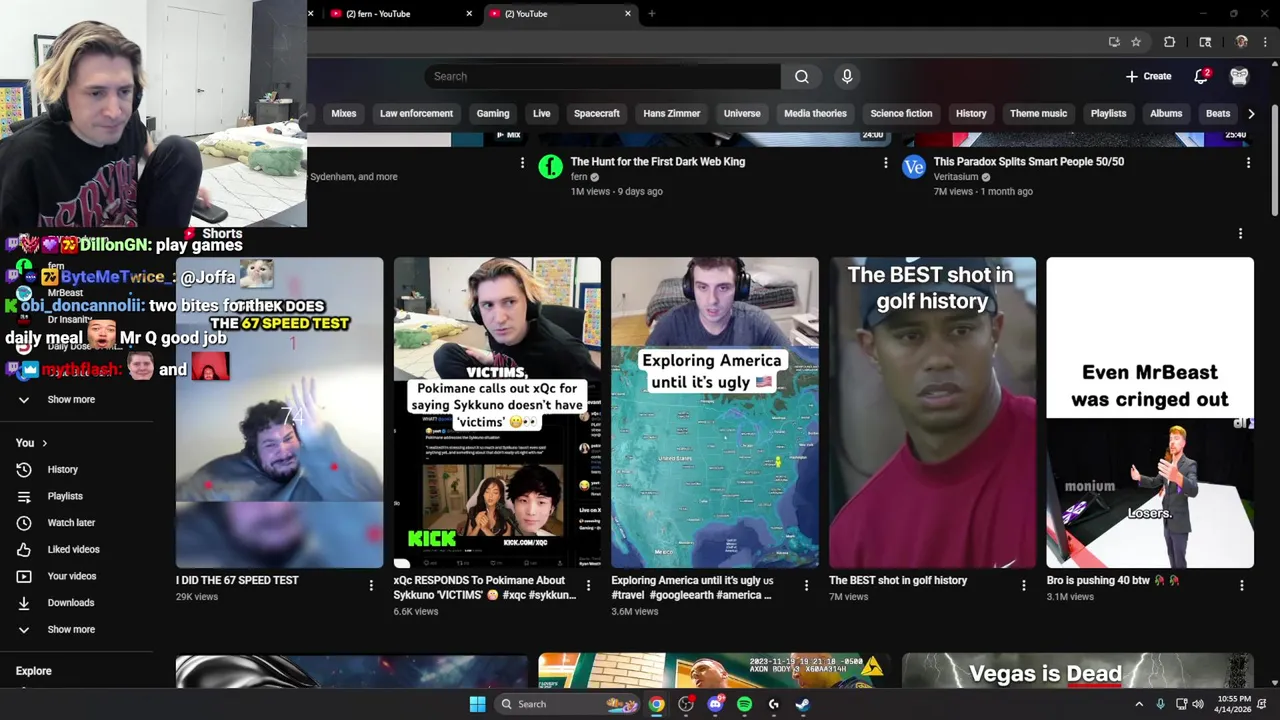Click the install app icon in address bar
This screenshot has height=720, width=1280.
click(x=1114, y=42)
